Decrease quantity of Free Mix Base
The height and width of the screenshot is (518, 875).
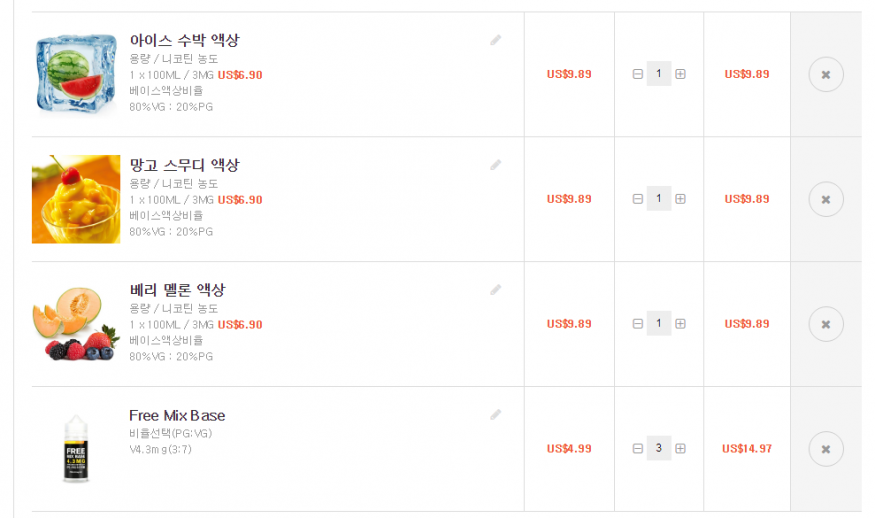(x=638, y=449)
